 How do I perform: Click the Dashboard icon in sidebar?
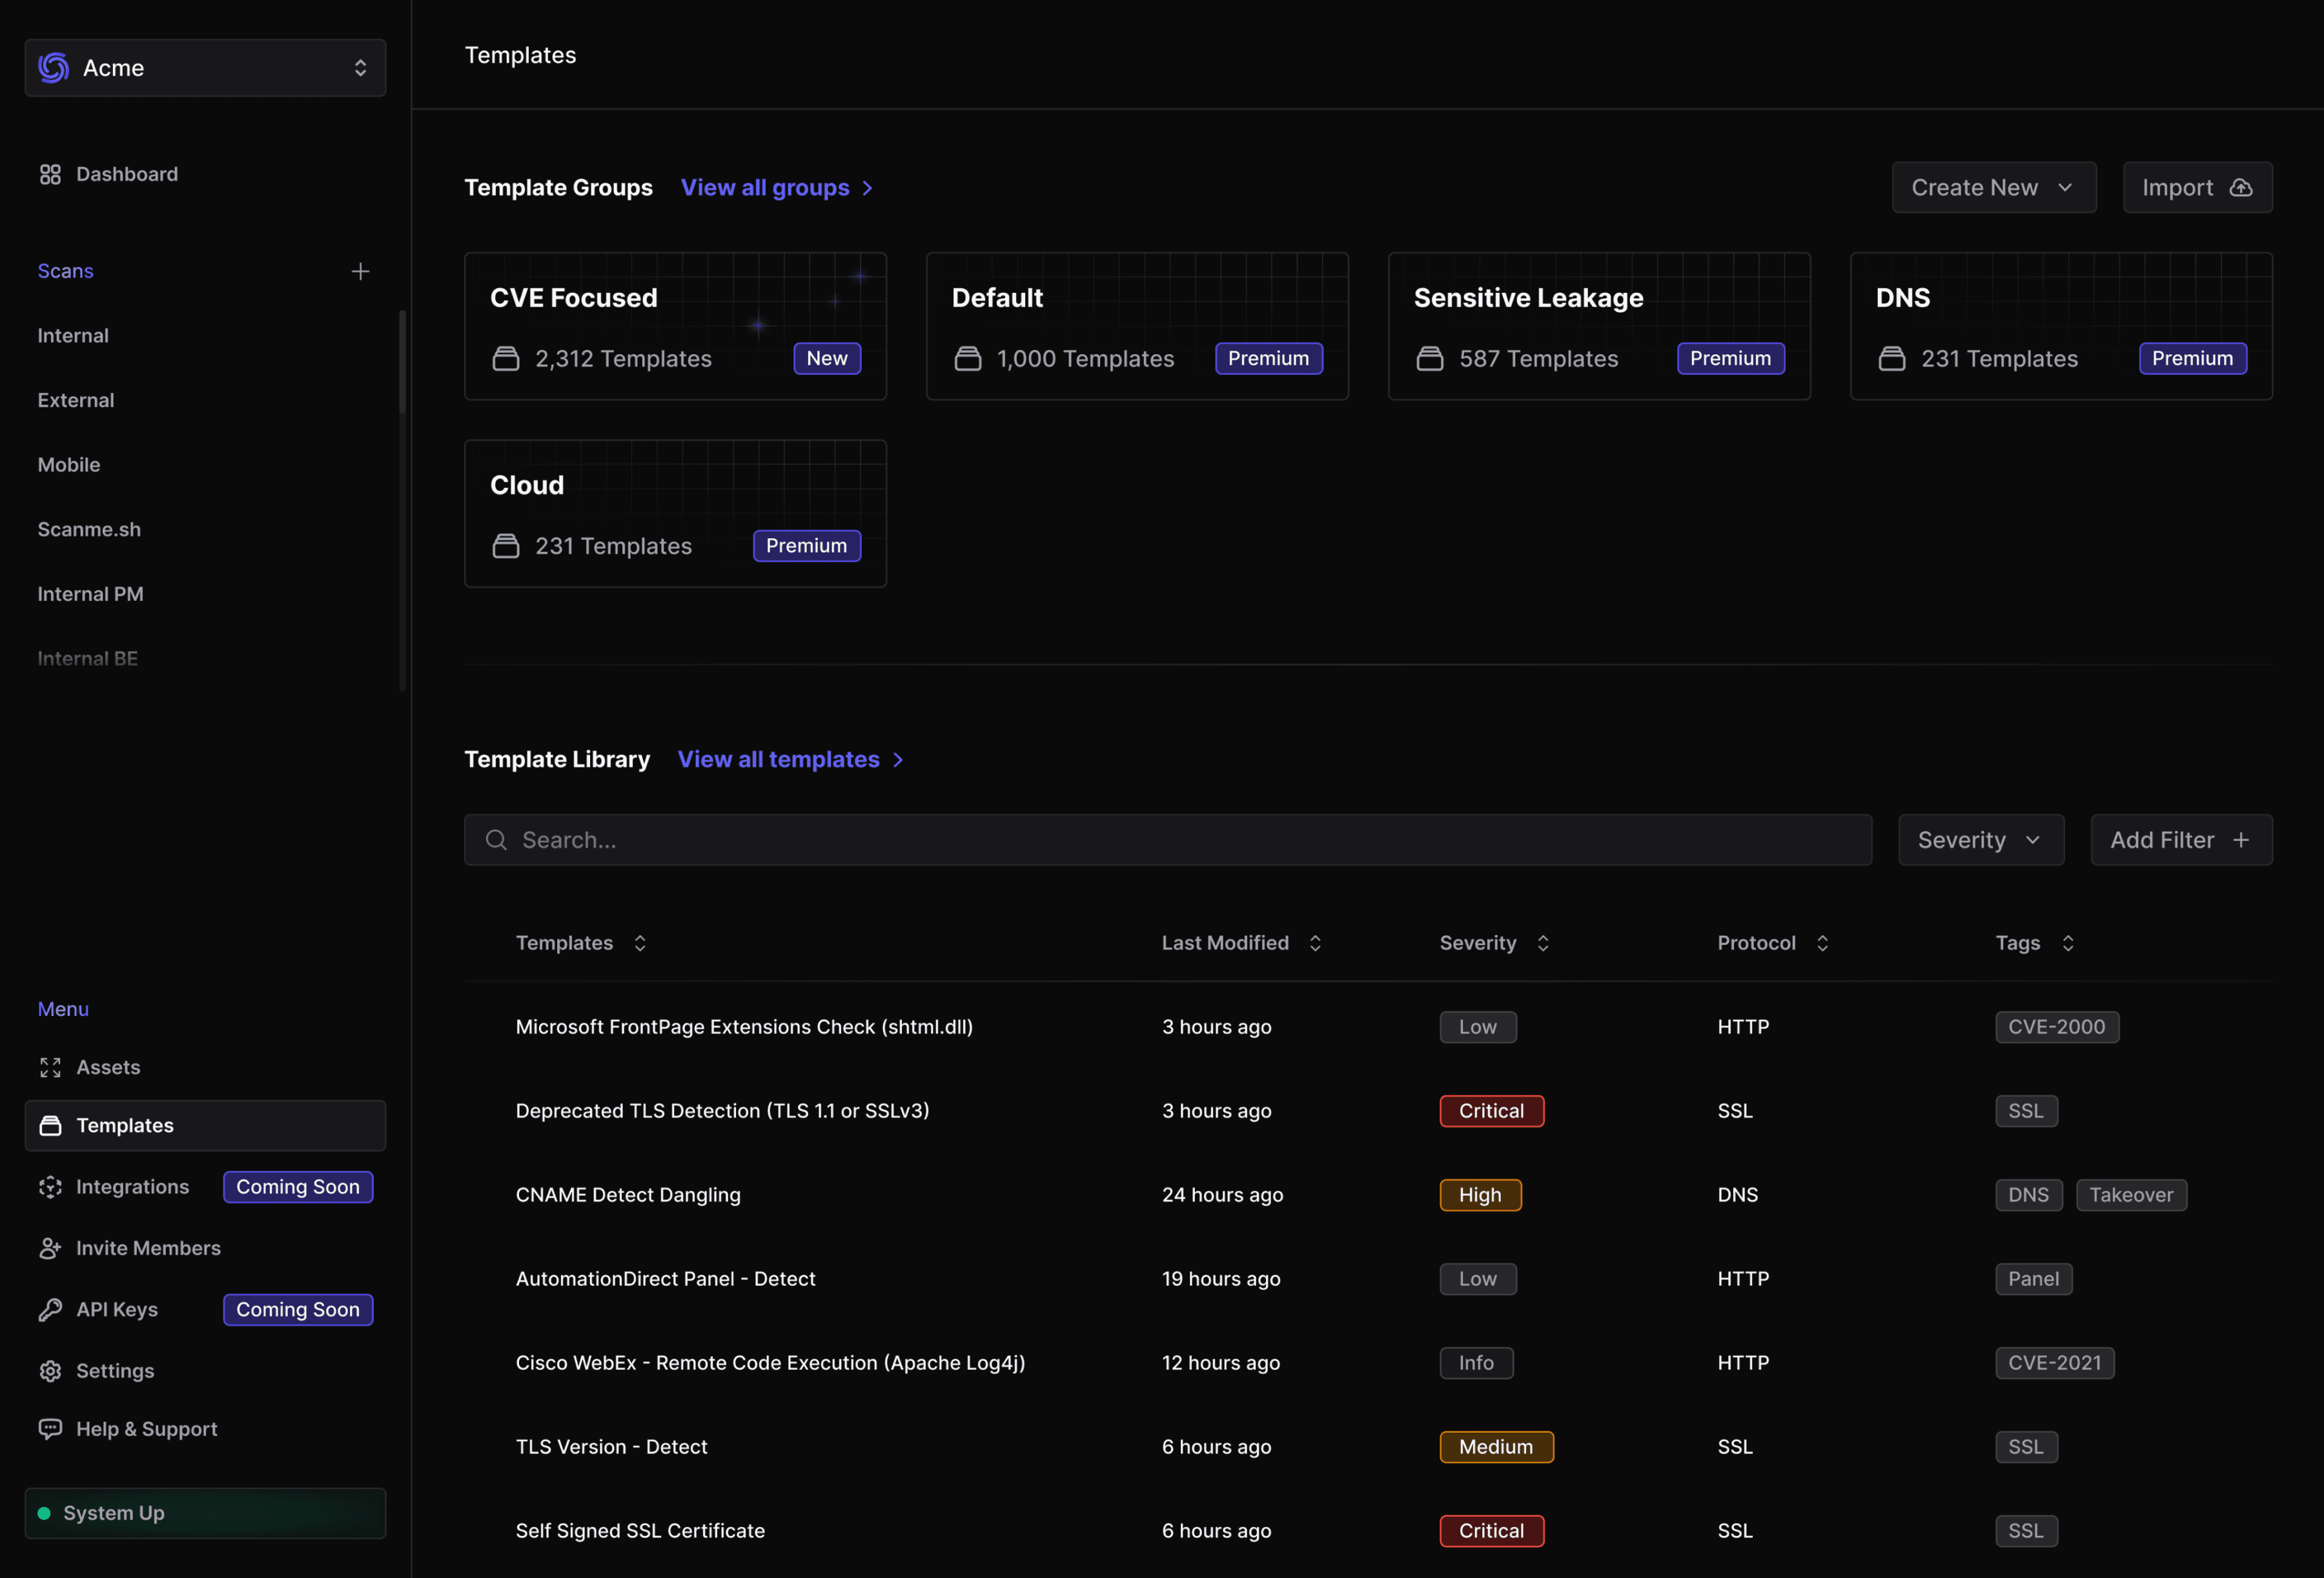[x=49, y=172]
